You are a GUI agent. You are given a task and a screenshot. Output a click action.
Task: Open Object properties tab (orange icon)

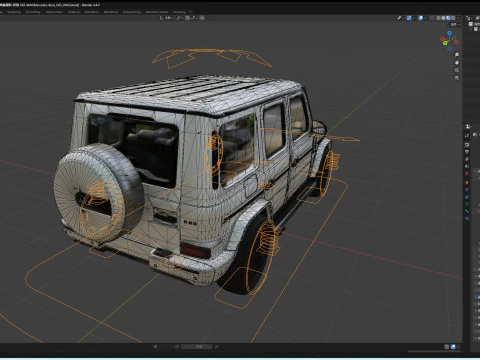[467, 182]
